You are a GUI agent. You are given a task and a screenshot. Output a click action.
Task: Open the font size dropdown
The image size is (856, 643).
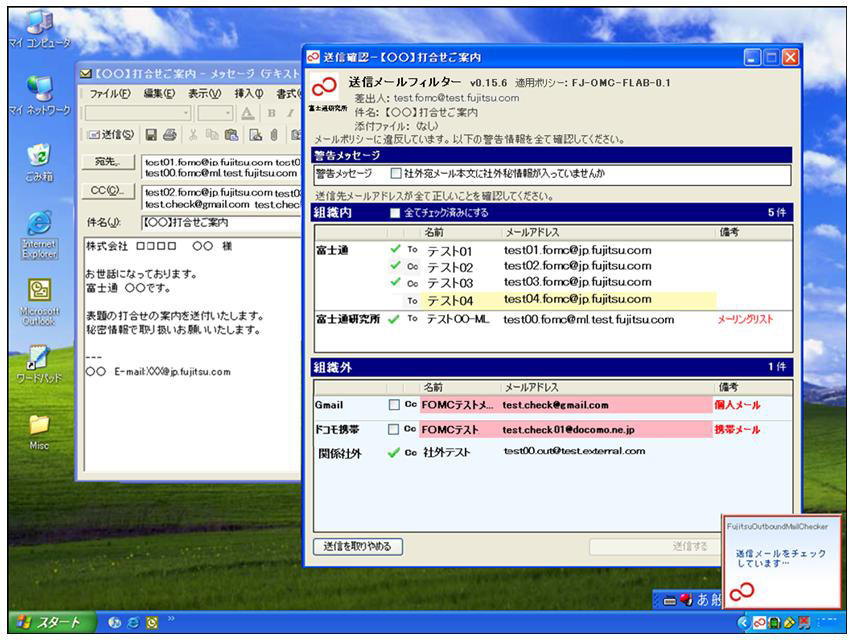226,114
